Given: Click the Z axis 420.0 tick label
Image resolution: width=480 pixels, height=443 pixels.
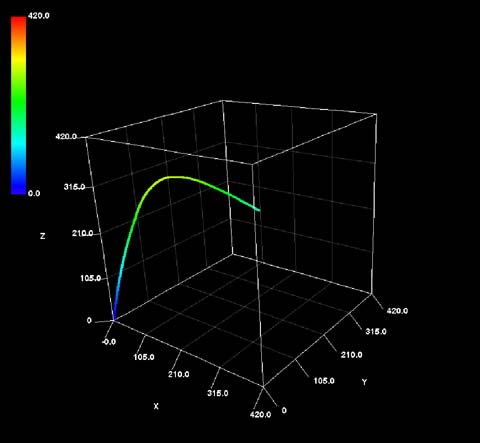Looking at the screenshot, I should click(x=66, y=137).
